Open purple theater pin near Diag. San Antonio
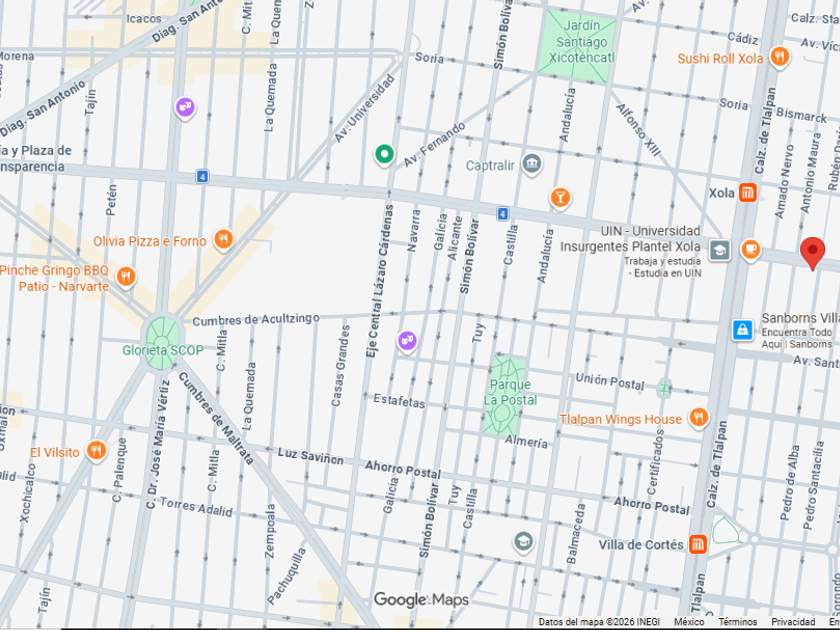The width and height of the screenshot is (840, 630). [185, 107]
